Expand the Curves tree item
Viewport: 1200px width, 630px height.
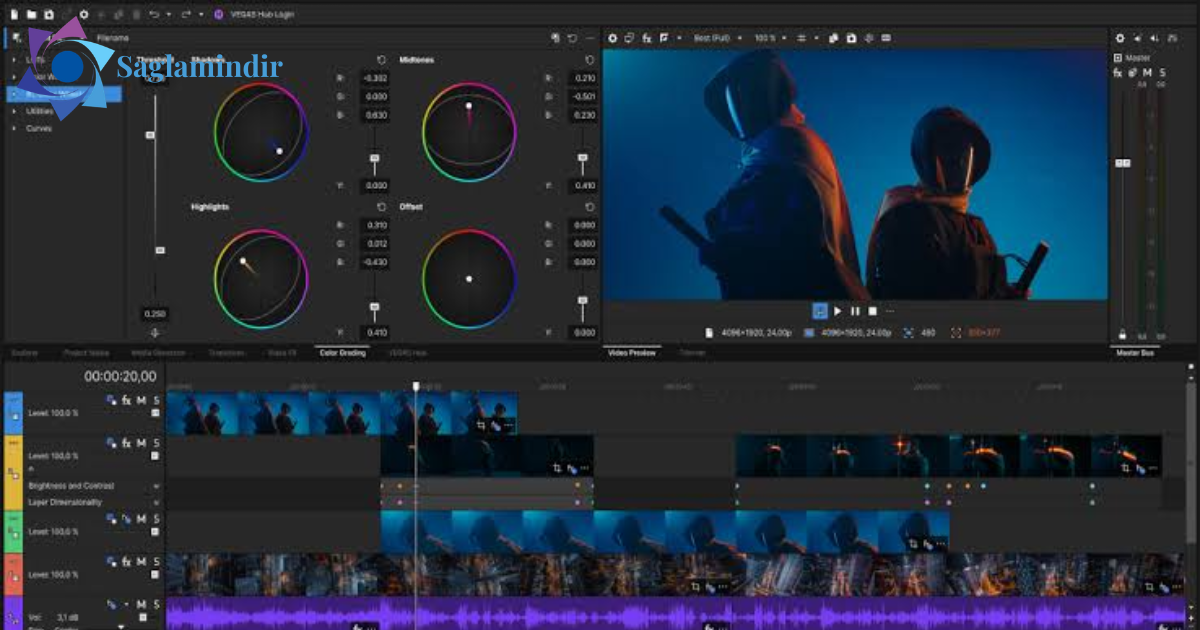tap(13, 129)
